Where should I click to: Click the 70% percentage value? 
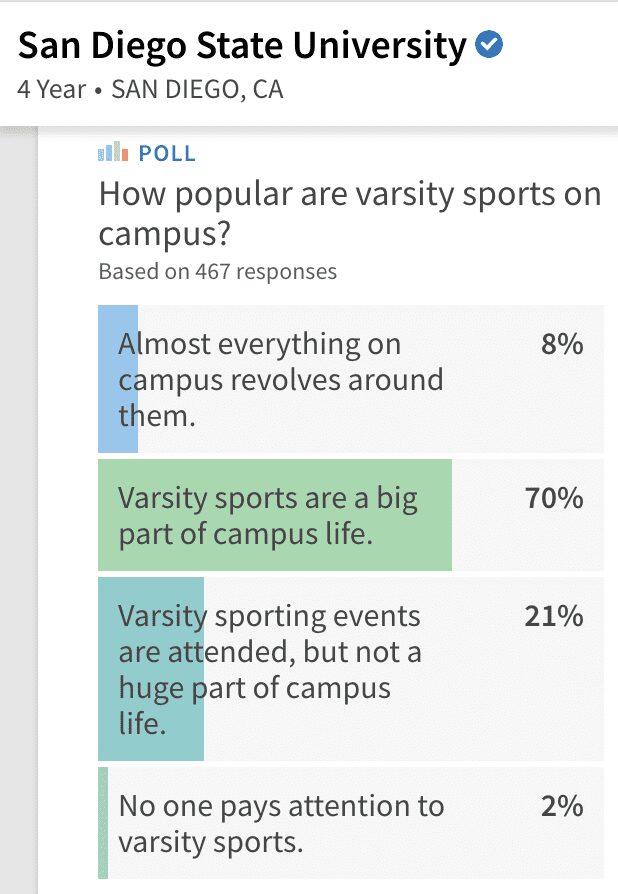554,498
